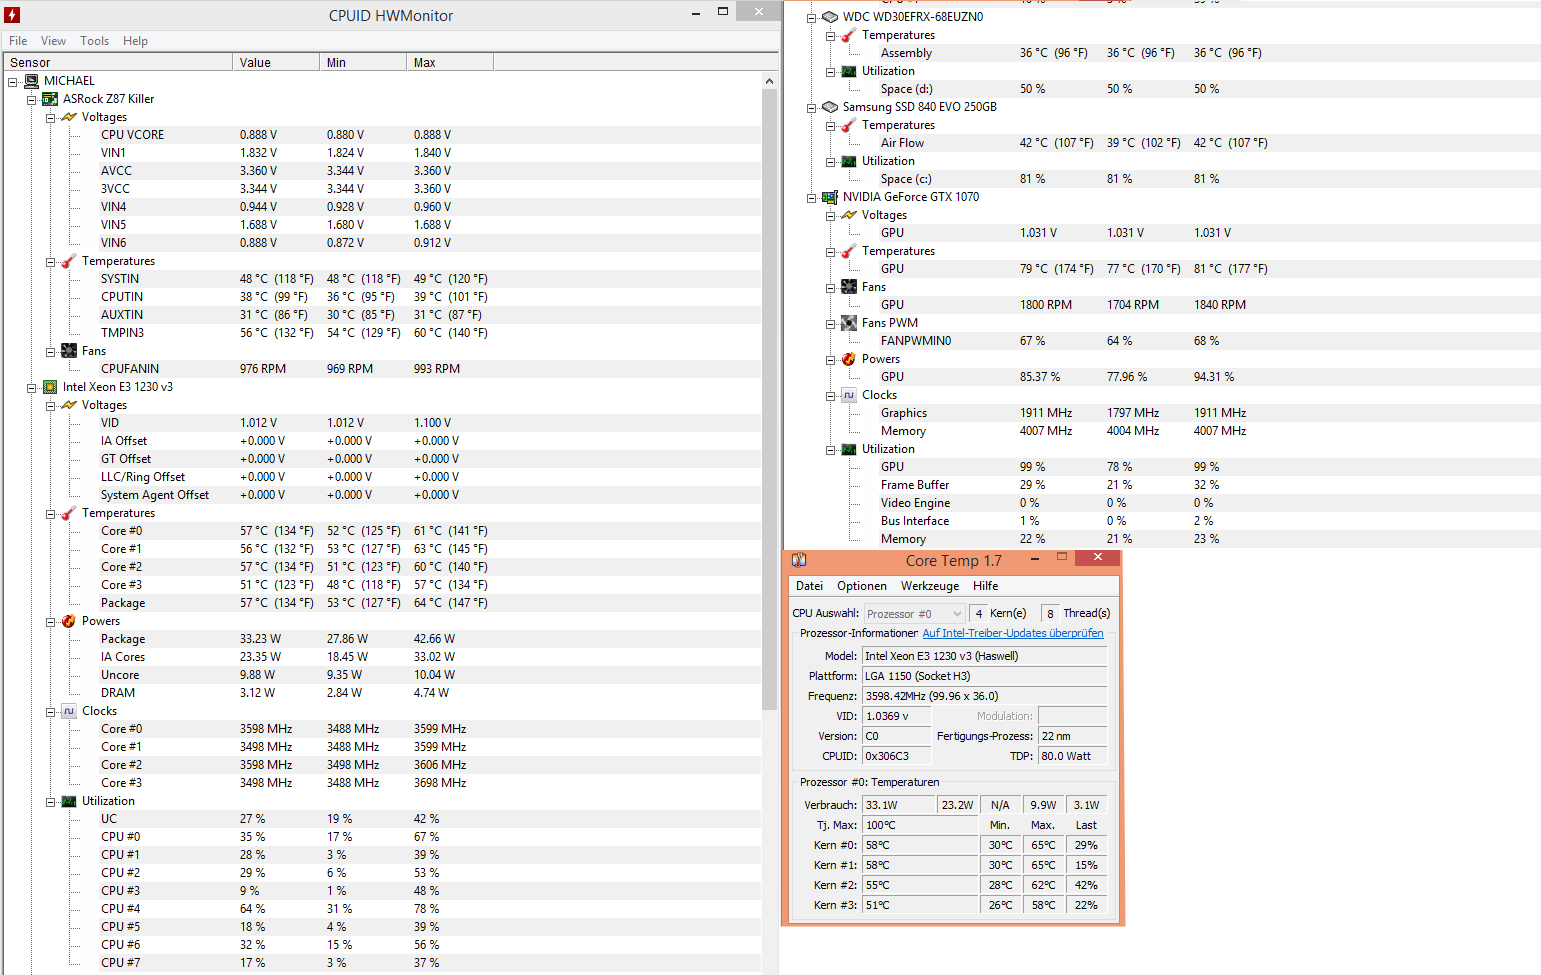Click the Intel Xeon E3 1230 v3 chip icon

(x=50, y=387)
